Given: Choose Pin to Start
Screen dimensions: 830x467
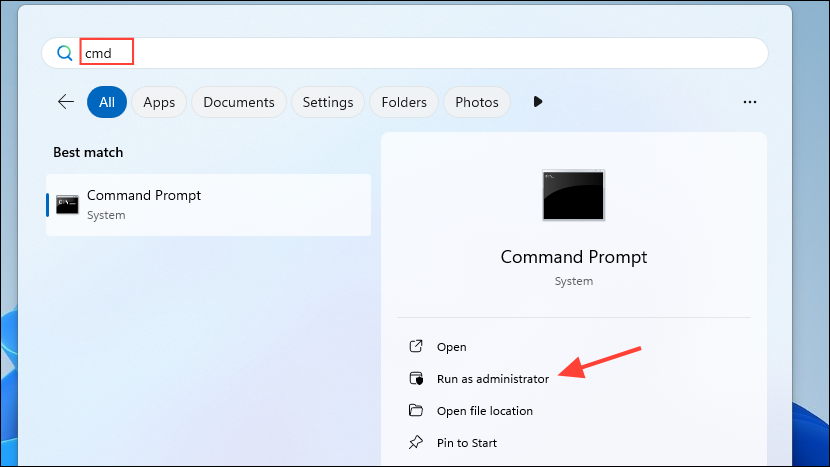Looking at the screenshot, I should pyautogui.click(x=467, y=443).
